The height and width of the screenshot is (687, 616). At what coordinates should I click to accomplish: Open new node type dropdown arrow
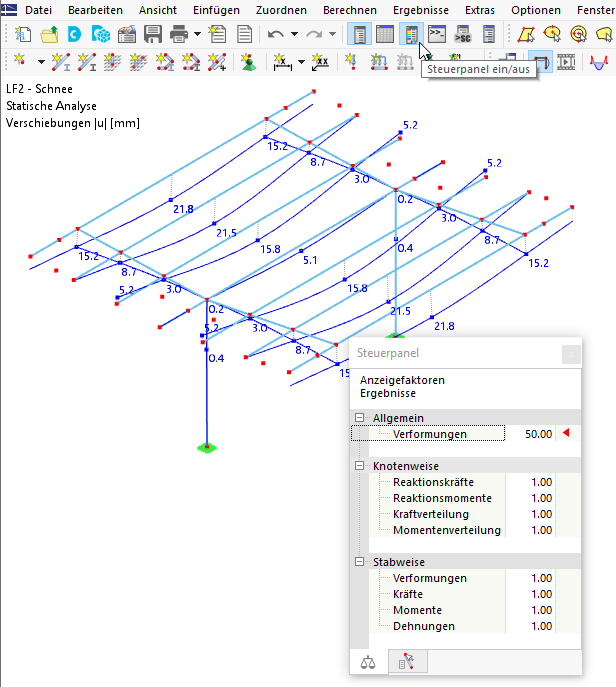[x=41, y=62]
